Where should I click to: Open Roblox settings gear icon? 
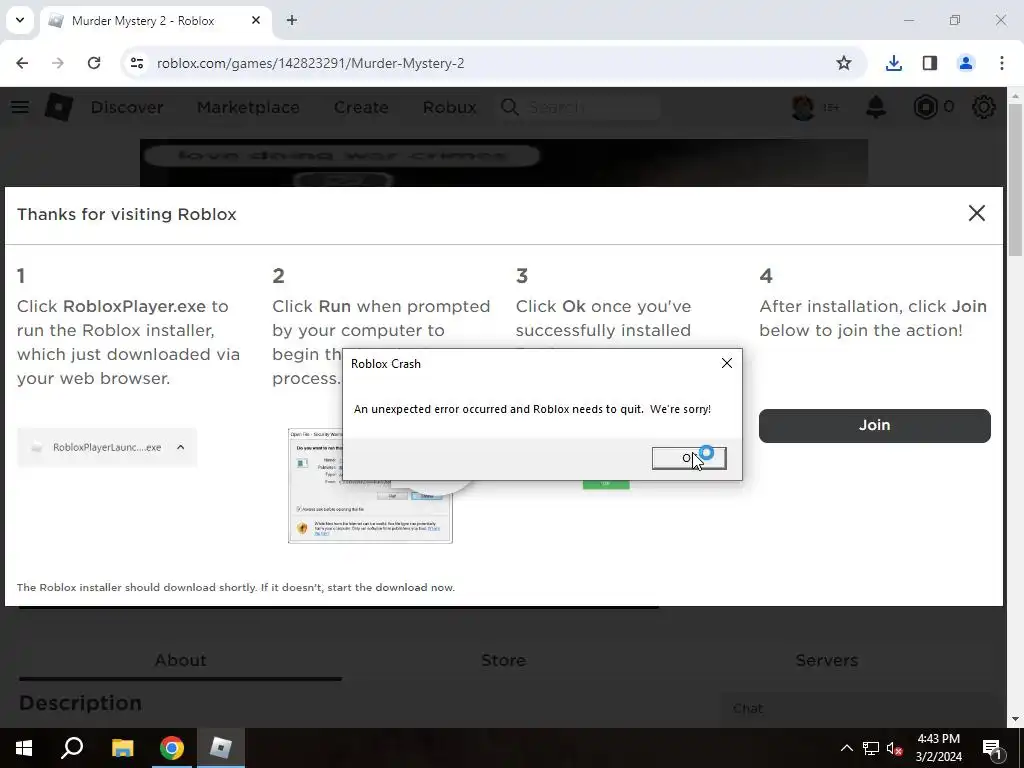[984, 107]
